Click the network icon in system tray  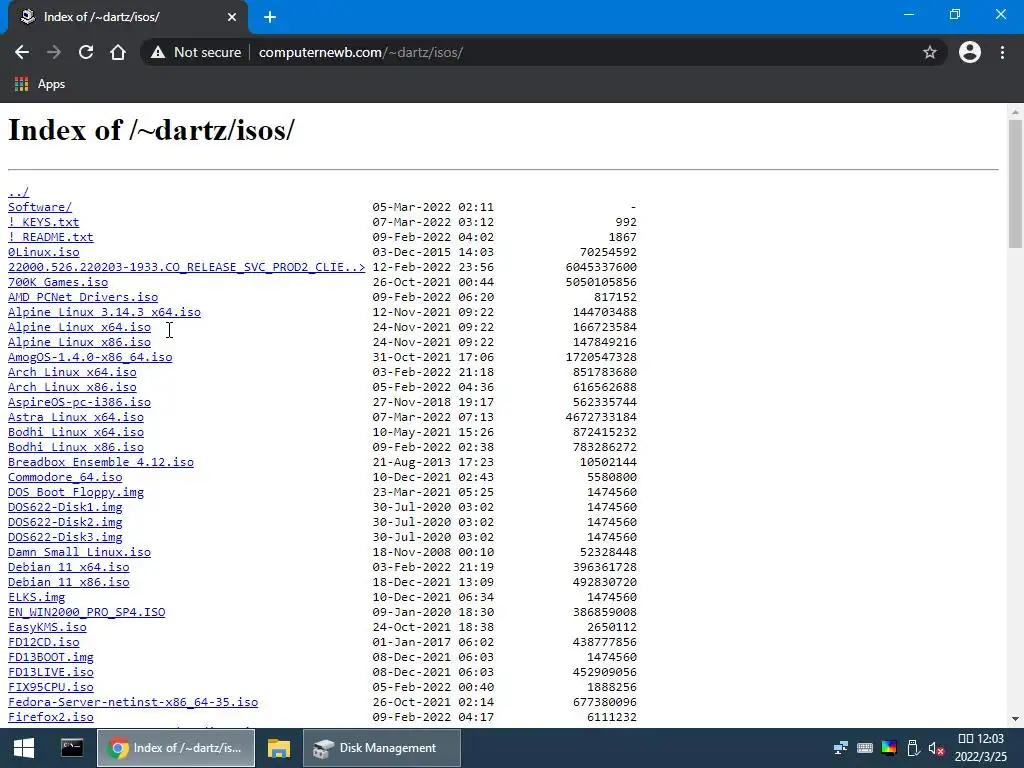pyautogui.click(x=840, y=748)
